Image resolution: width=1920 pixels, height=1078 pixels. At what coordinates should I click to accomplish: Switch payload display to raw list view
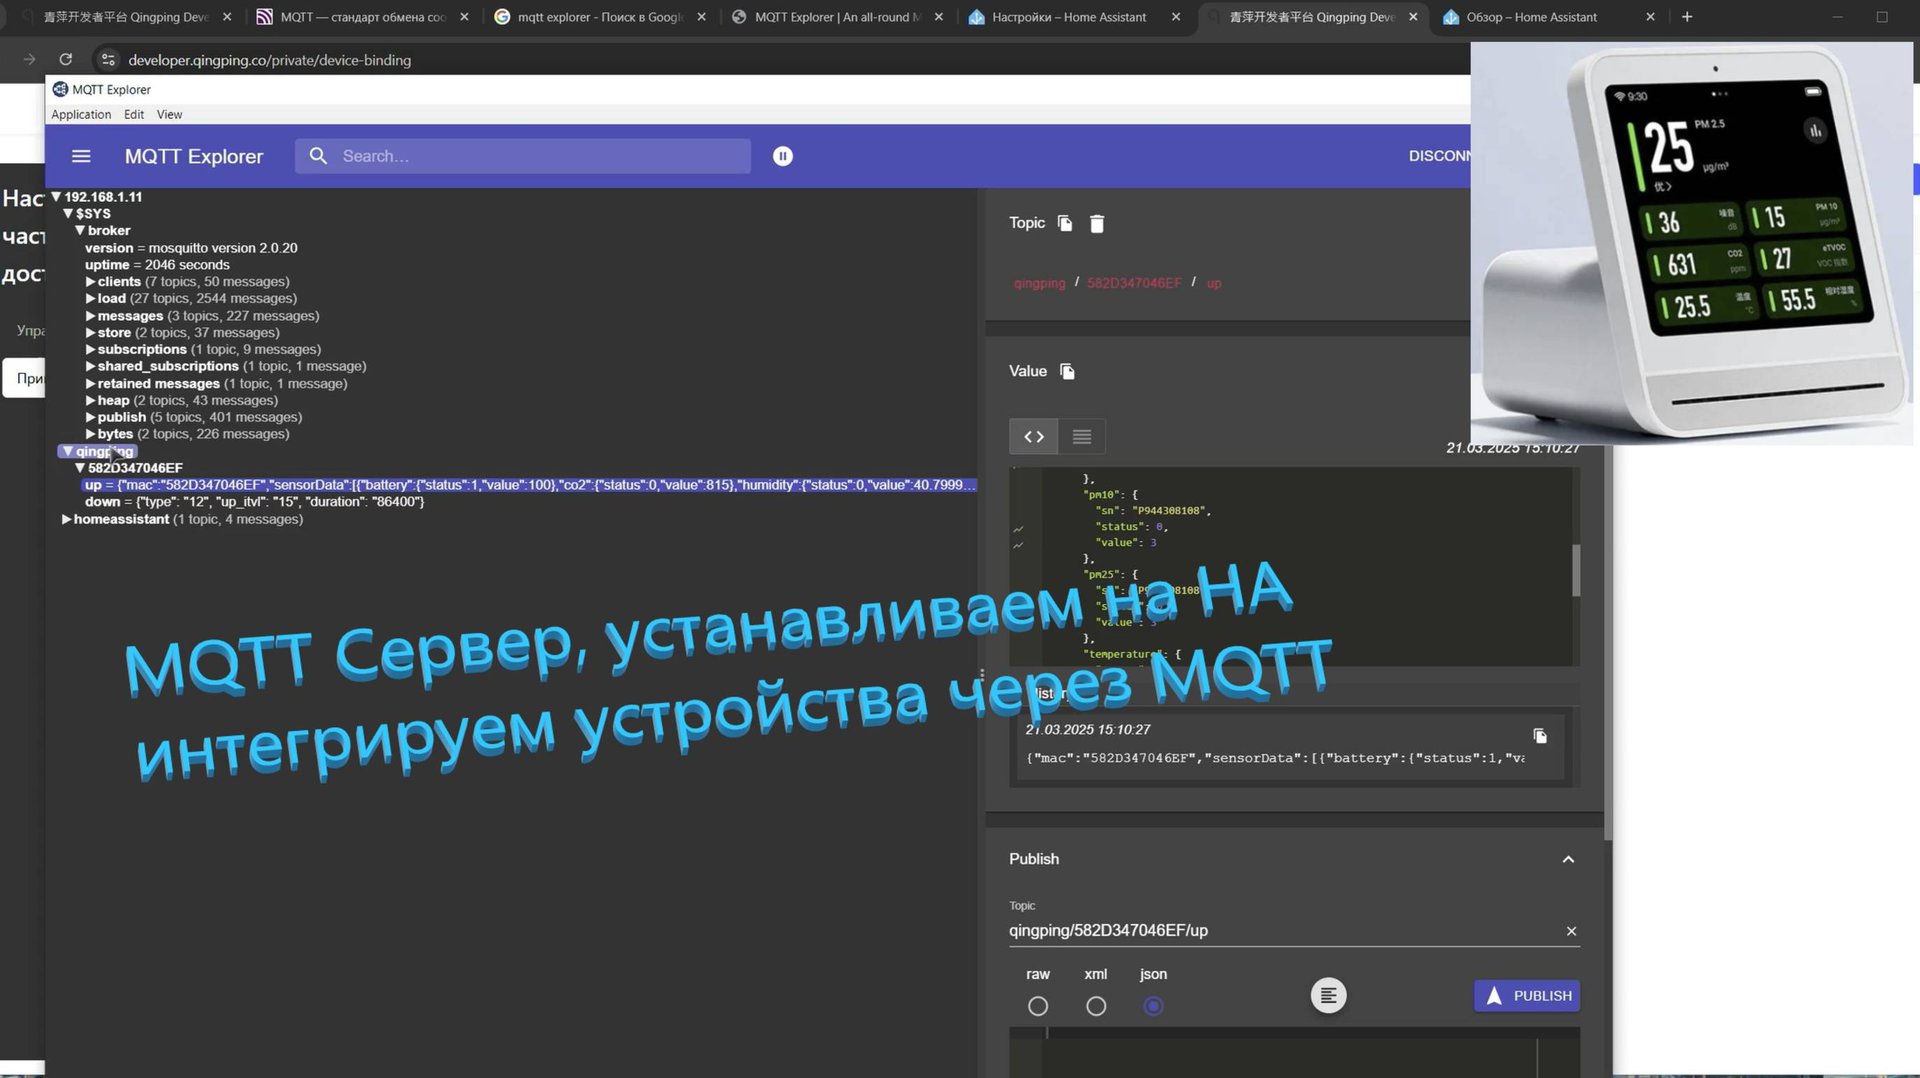pos(1081,436)
